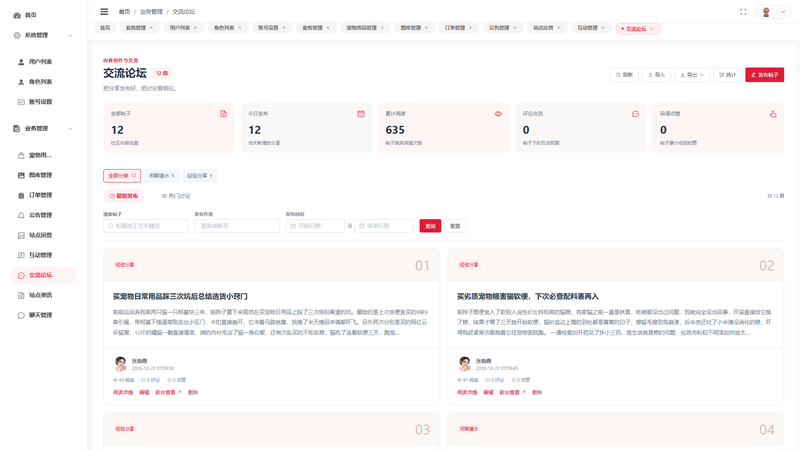Switch to the 系统管理 page tab

(136, 28)
